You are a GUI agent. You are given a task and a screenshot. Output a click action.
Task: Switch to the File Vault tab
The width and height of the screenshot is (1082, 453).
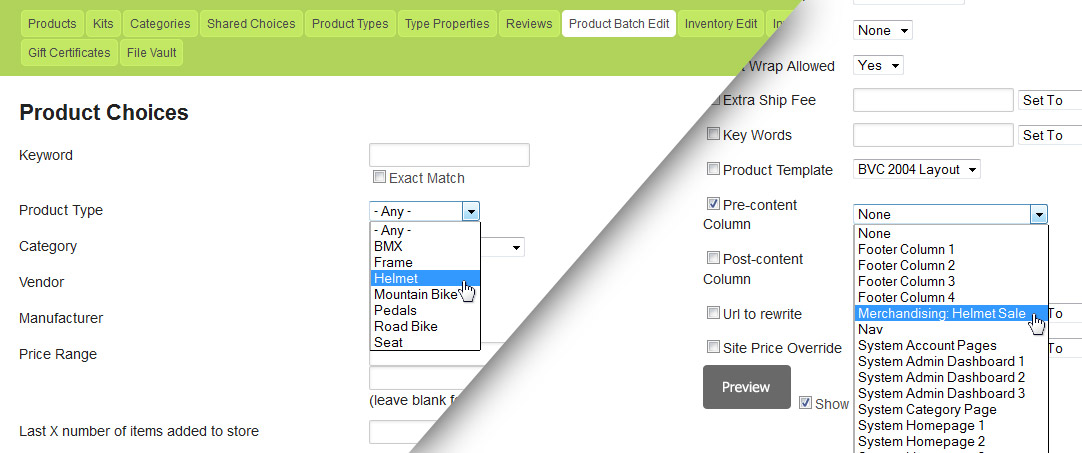[151, 52]
